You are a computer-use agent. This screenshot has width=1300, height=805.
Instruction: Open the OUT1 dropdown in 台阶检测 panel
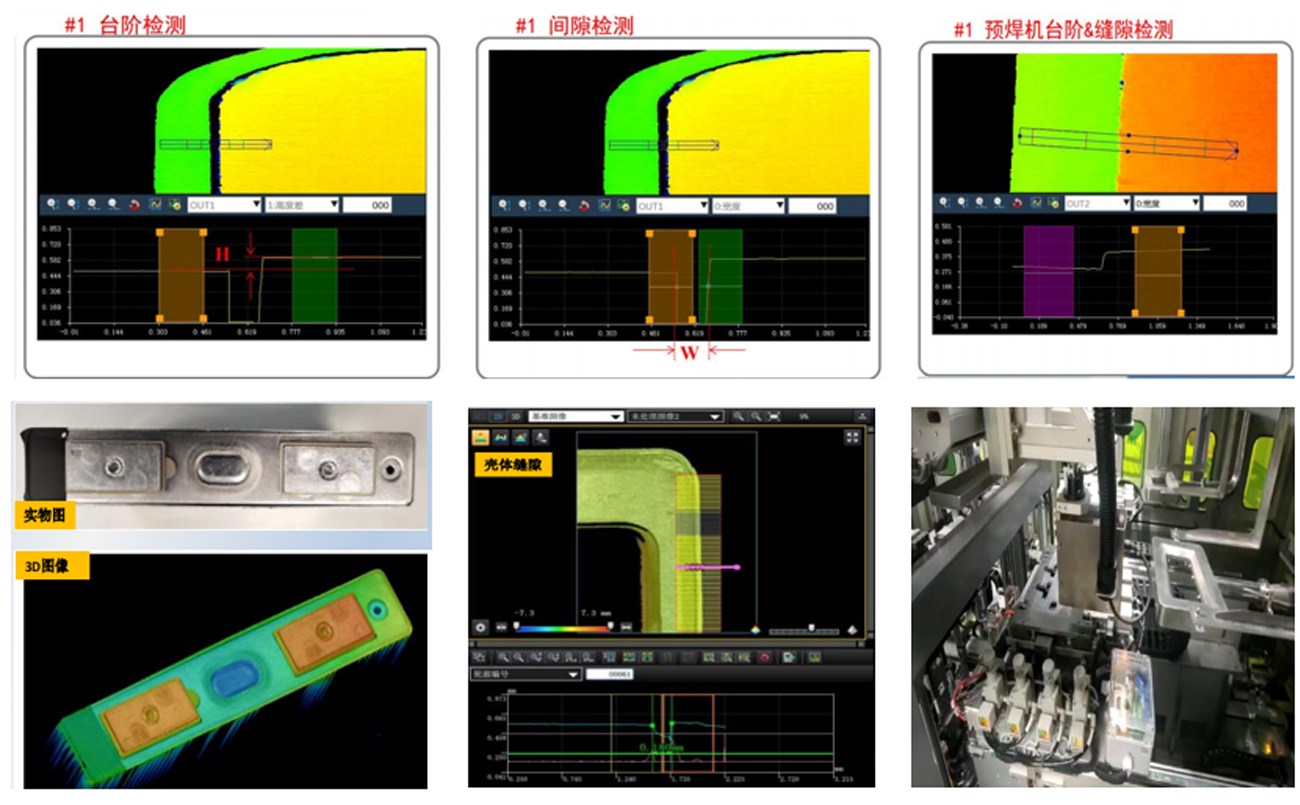tap(225, 204)
